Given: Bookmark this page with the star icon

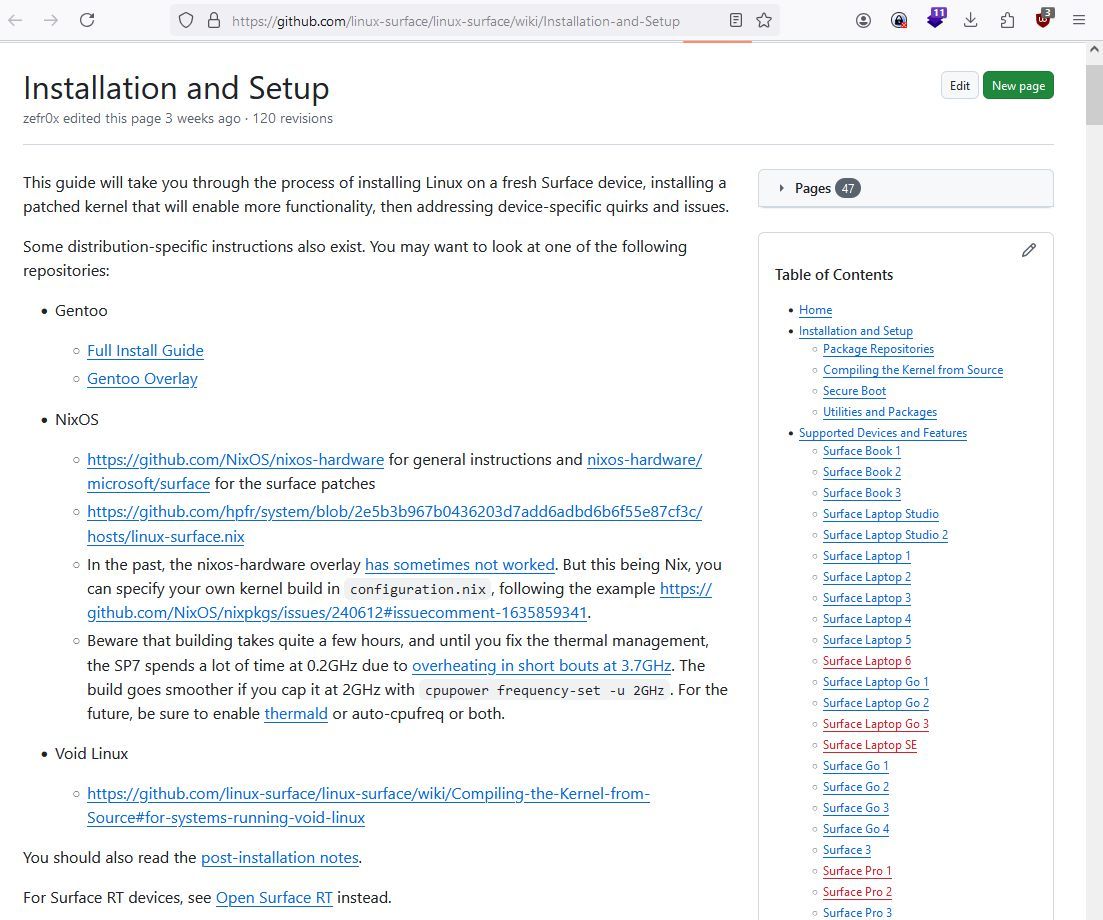Looking at the screenshot, I should pyautogui.click(x=764, y=20).
